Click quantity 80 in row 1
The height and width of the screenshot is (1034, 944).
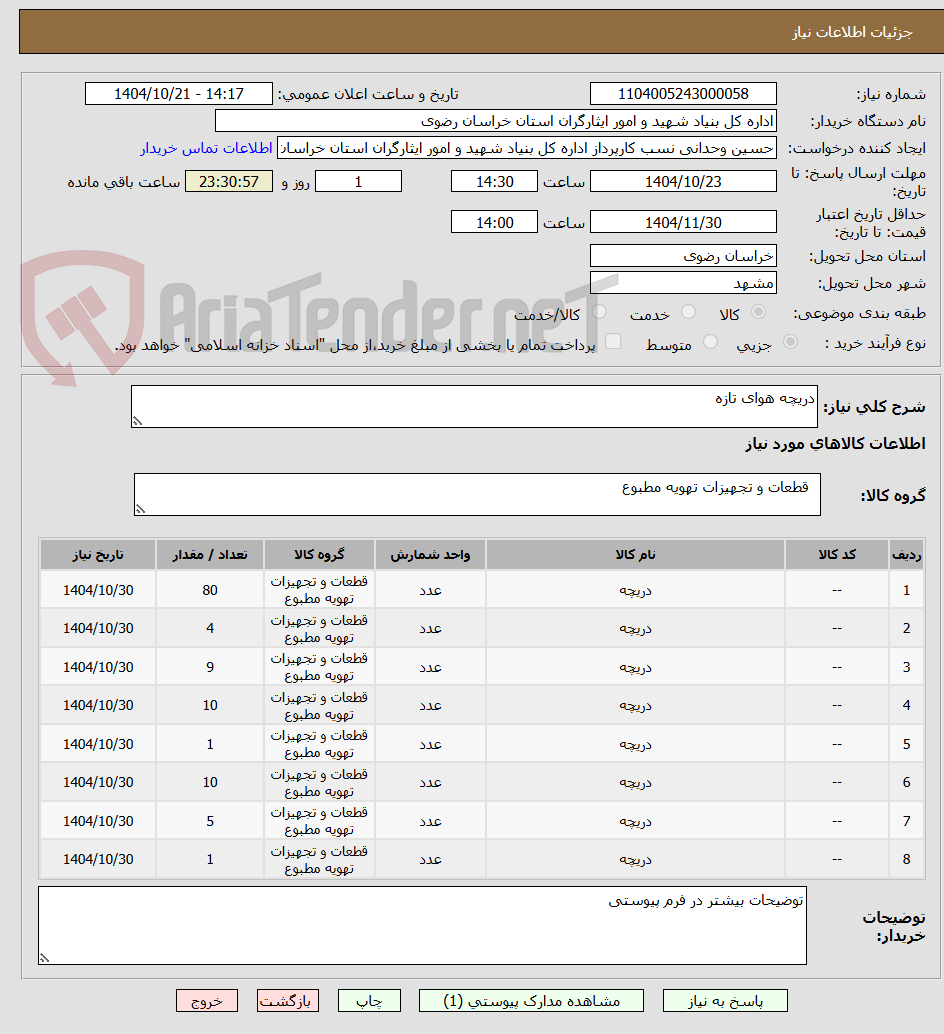click(210, 590)
